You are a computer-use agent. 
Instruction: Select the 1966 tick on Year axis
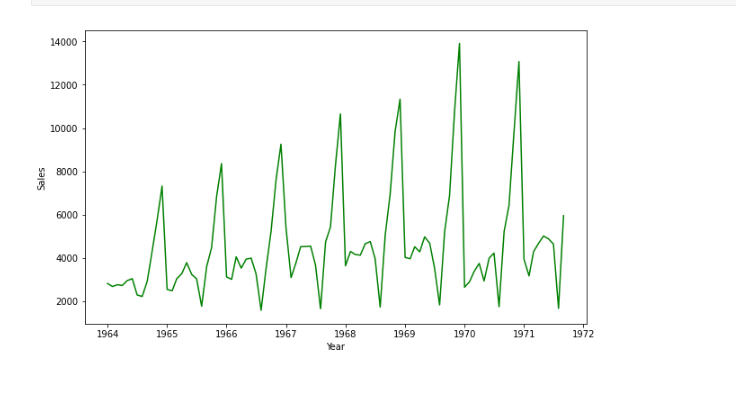pos(226,335)
